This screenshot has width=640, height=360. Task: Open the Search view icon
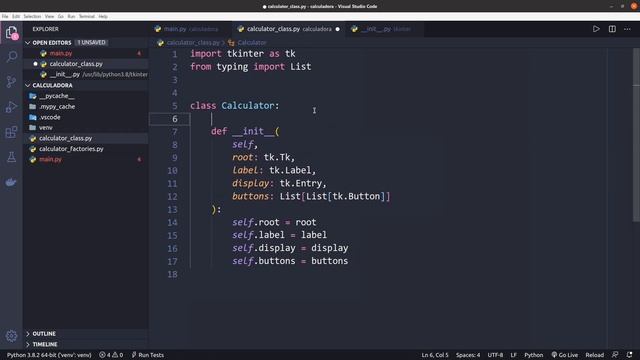[x=11, y=56]
